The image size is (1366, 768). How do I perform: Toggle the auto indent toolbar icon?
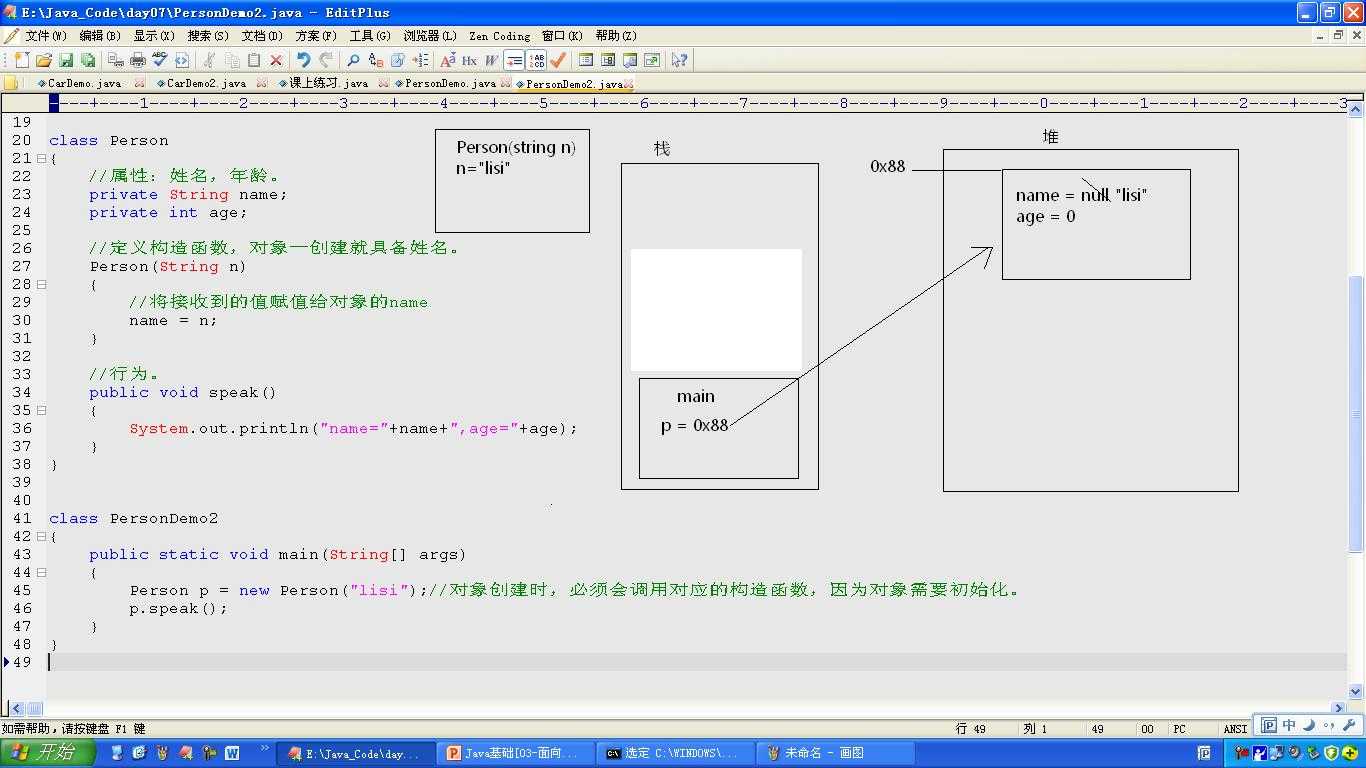pos(514,60)
